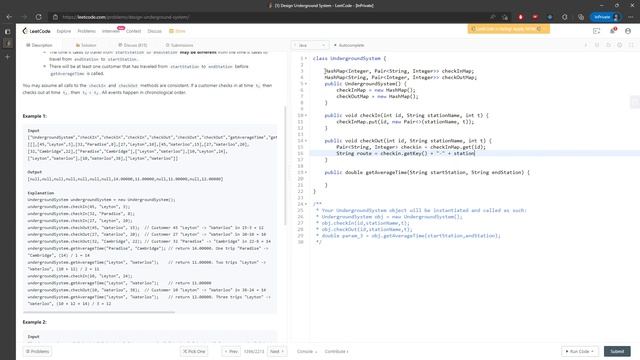
Task: Open the Discuss nav item
Action: tap(154, 31)
